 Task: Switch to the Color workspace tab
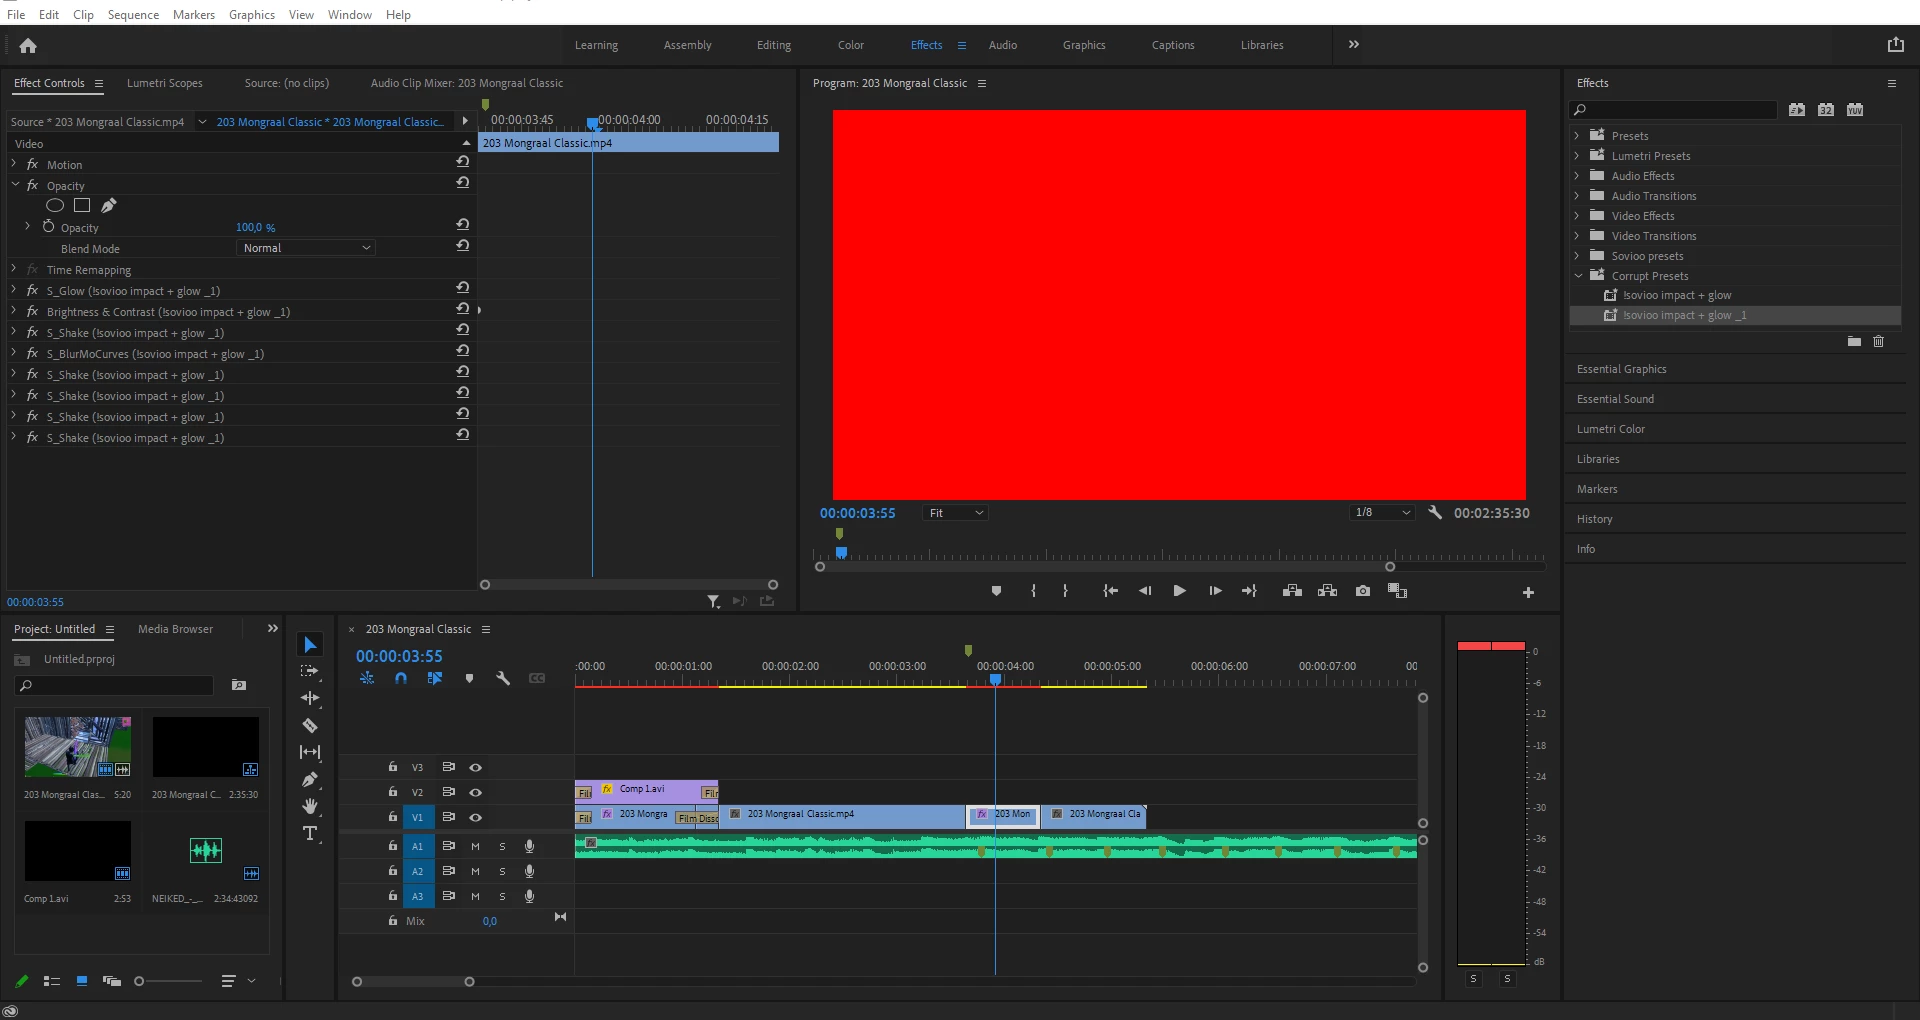pos(851,45)
